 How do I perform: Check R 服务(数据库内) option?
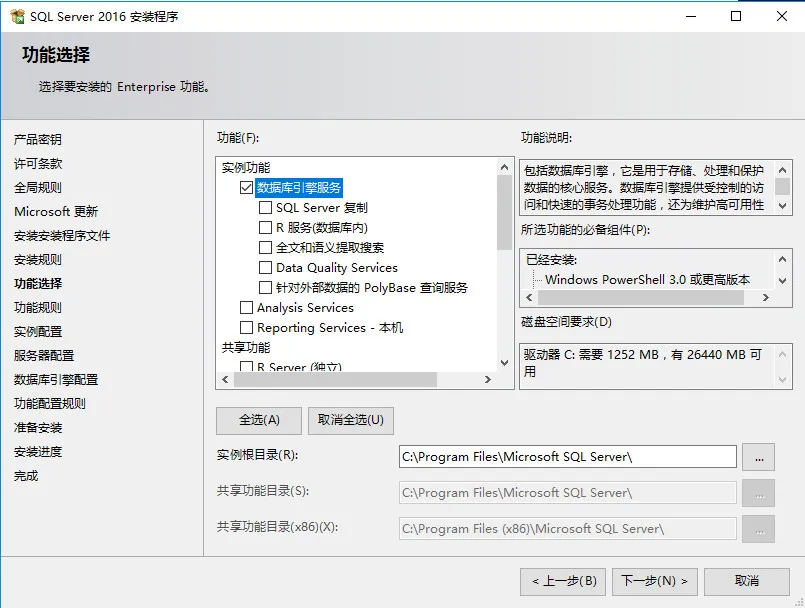(265, 227)
